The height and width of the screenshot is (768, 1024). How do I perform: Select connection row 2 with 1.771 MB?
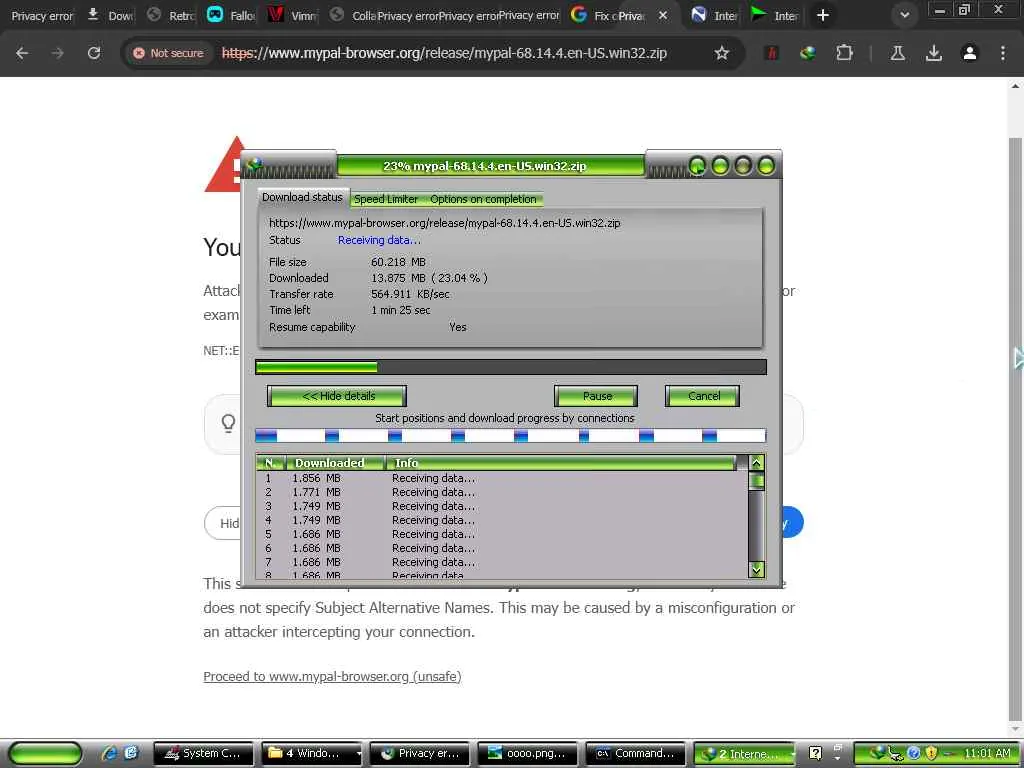[502, 492]
